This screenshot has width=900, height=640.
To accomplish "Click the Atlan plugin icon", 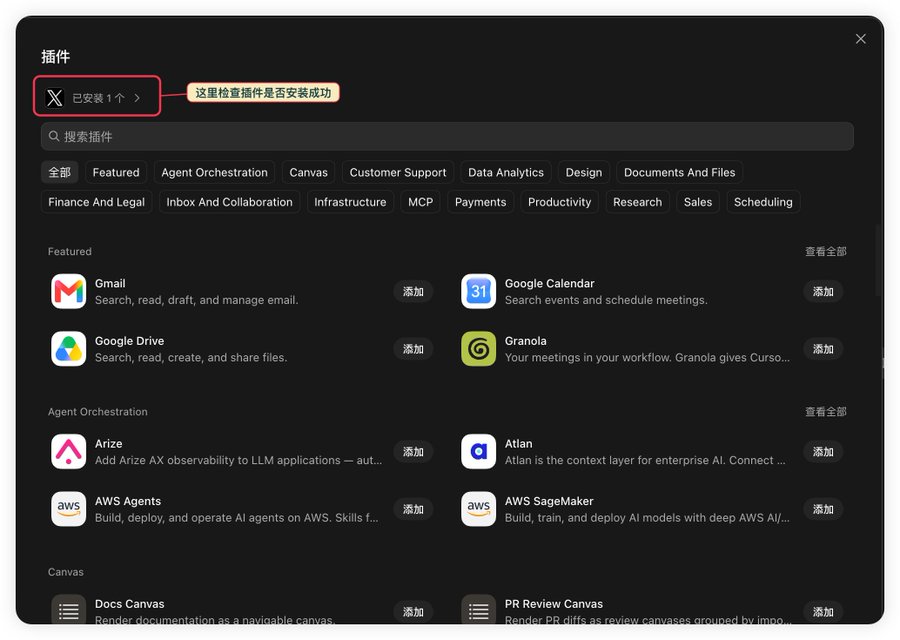I will coord(478,452).
